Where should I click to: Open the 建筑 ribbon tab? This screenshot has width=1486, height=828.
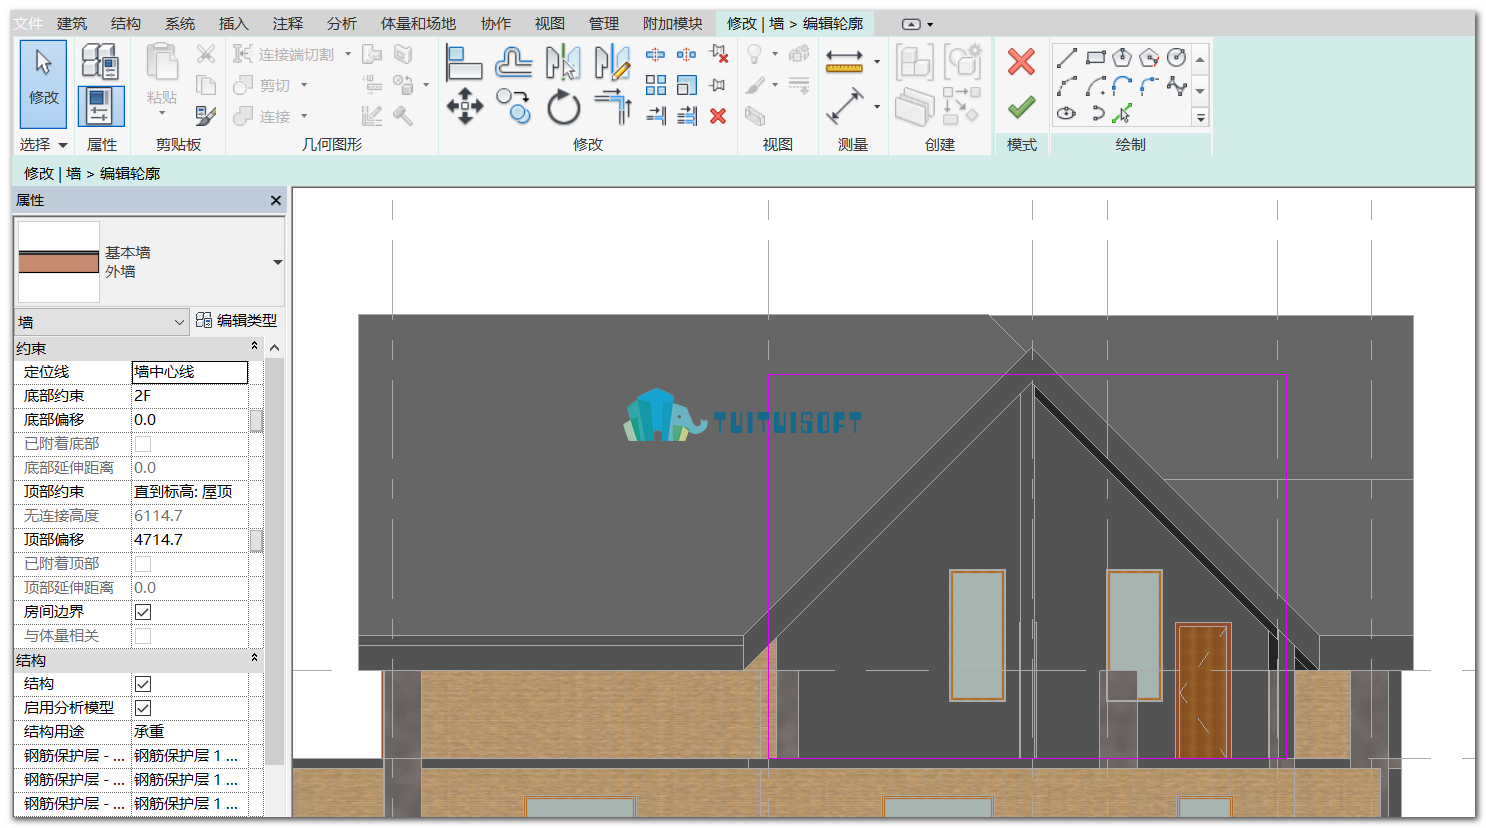[x=72, y=23]
